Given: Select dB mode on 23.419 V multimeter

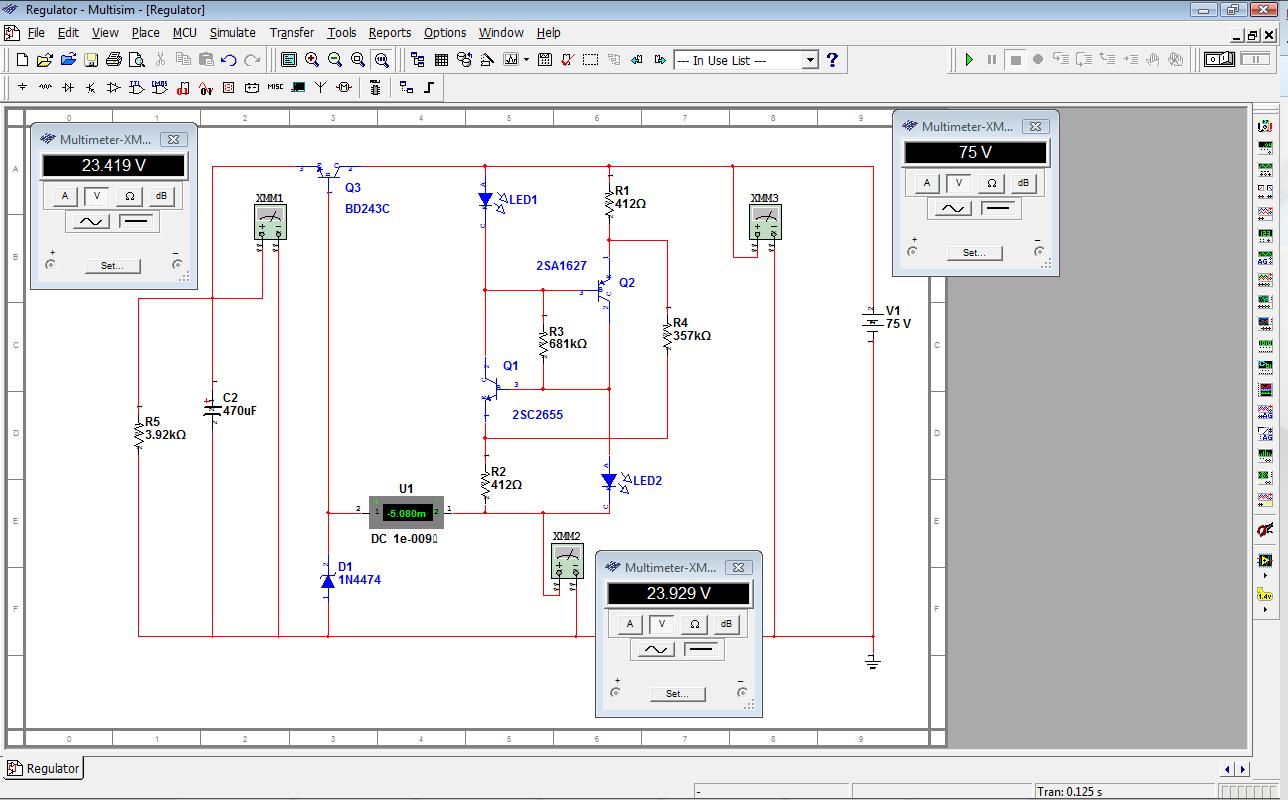Looking at the screenshot, I should tap(161, 196).
